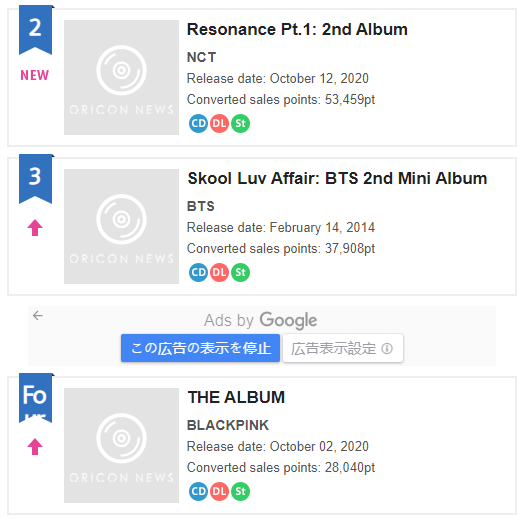Screen dimensions: 526x522
Task: Click the CD icon under BTS album
Action: (x=198, y=272)
